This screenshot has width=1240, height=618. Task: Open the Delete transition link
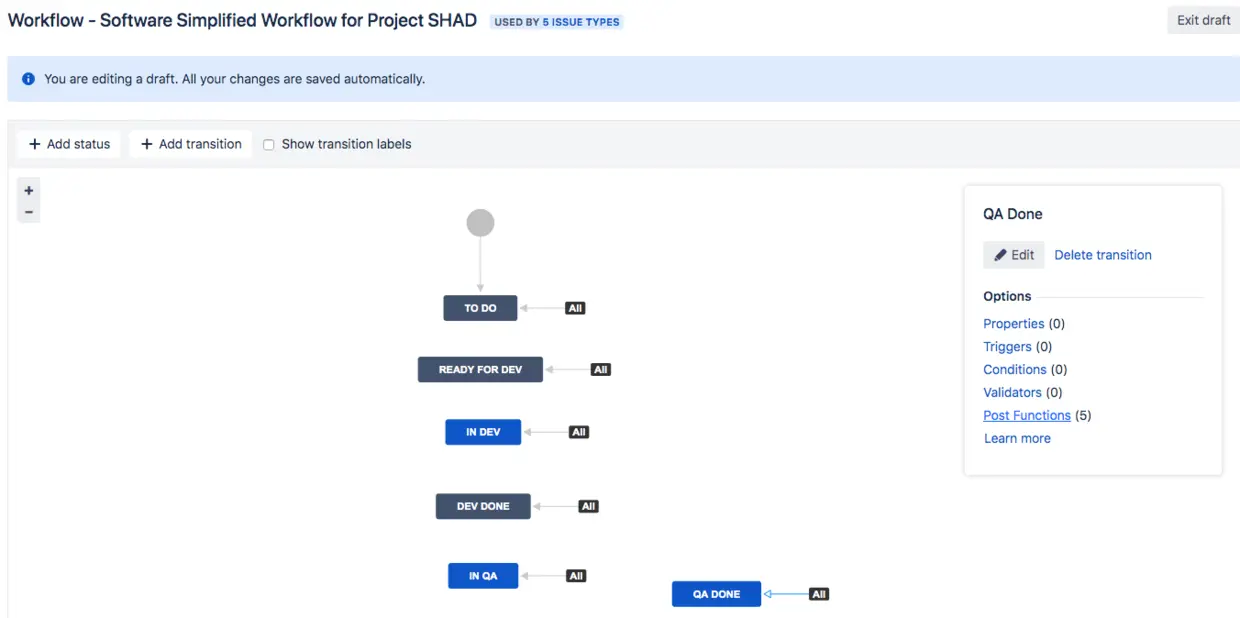1103,254
